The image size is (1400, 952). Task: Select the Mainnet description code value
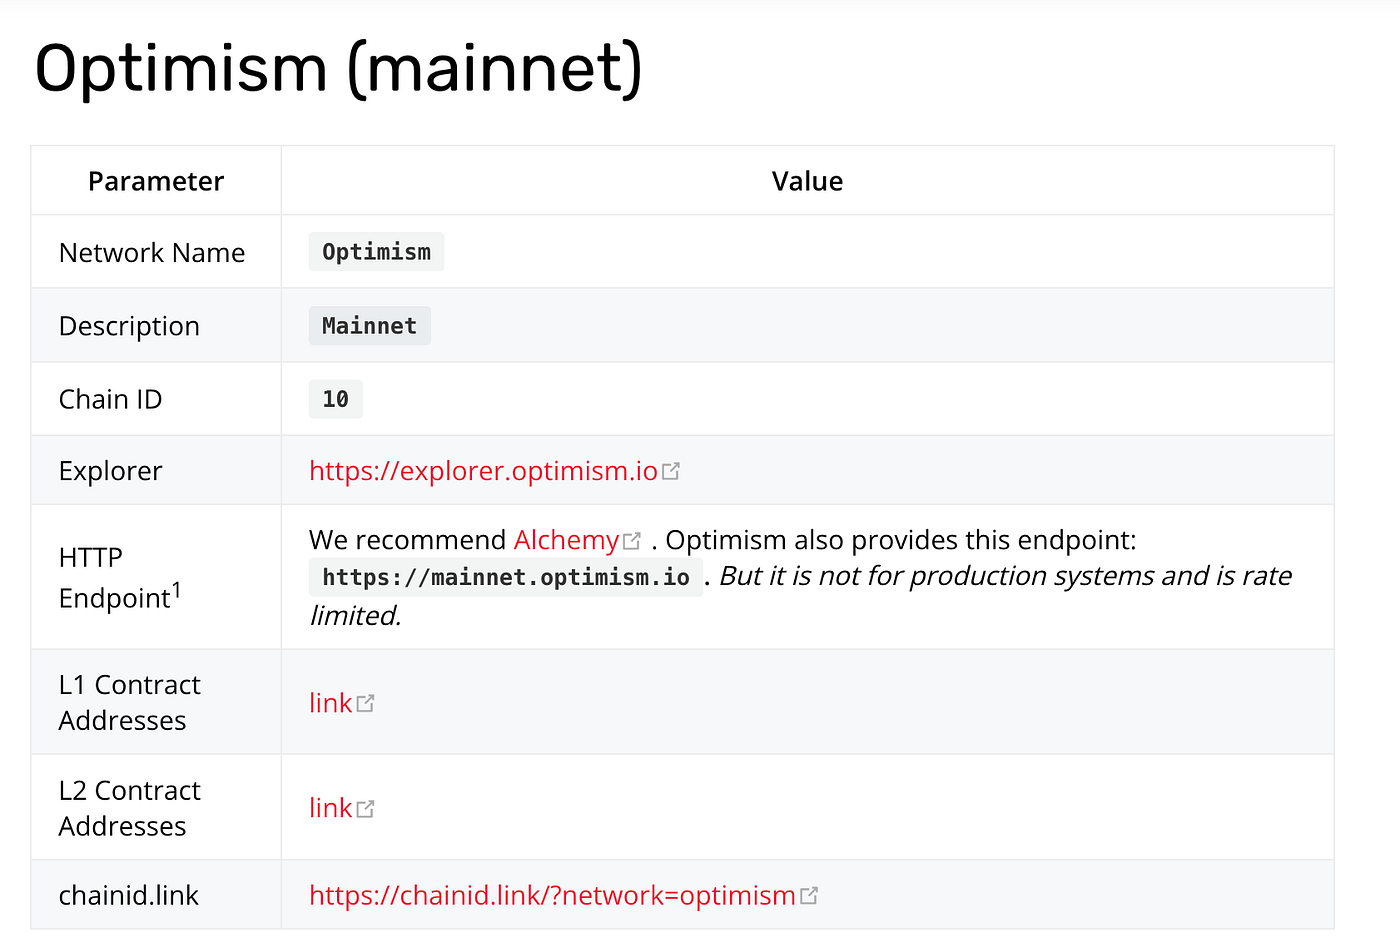369,326
